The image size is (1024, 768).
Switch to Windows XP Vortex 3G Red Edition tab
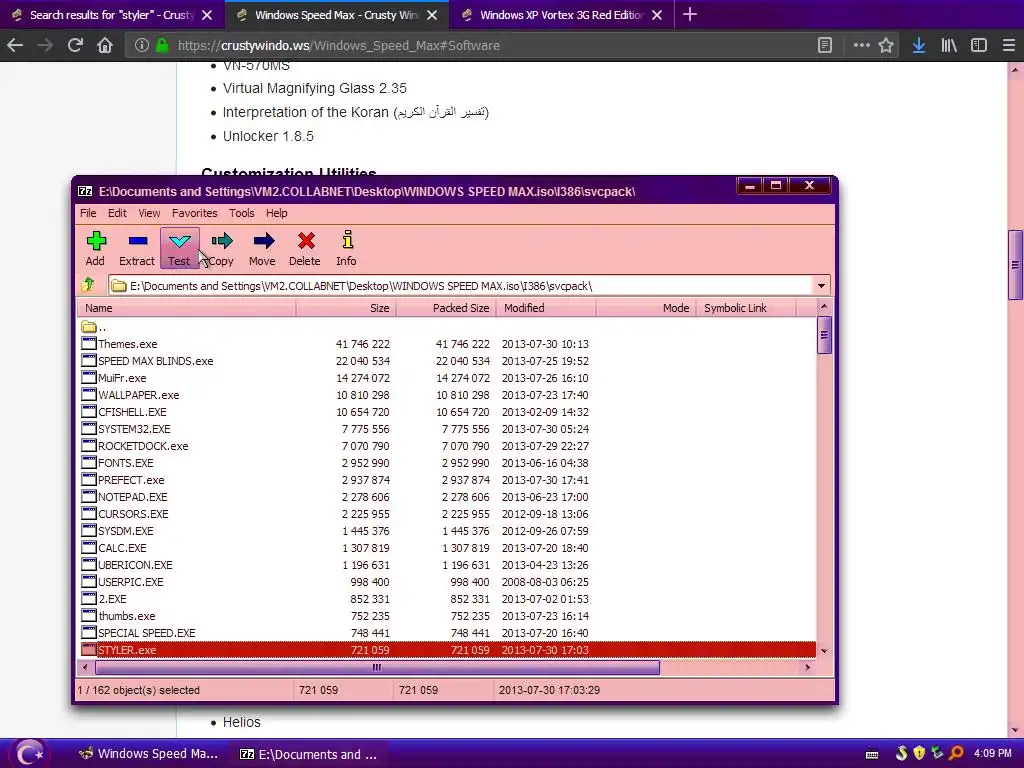click(x=562, y=14)
